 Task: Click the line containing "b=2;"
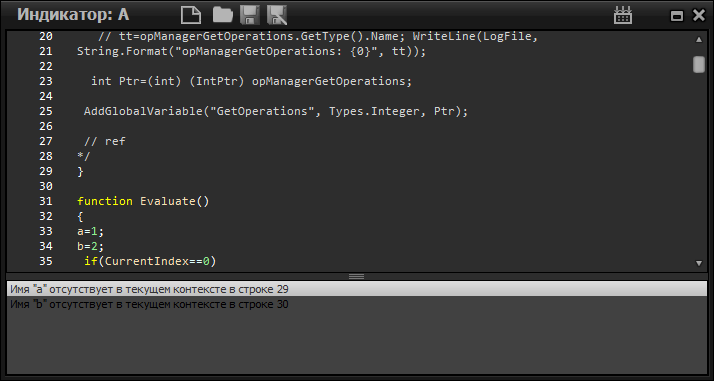91,246
